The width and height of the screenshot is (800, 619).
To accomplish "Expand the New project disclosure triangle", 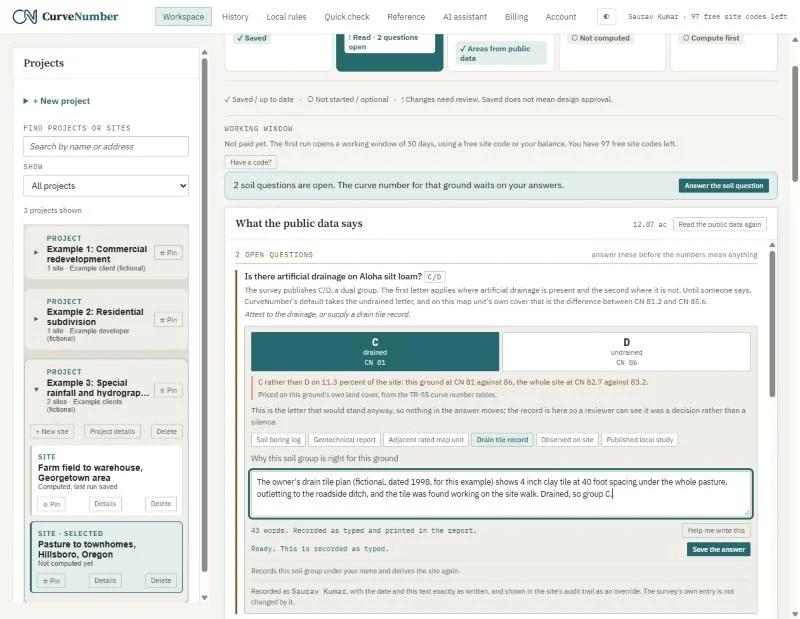I will pos(26,101).
